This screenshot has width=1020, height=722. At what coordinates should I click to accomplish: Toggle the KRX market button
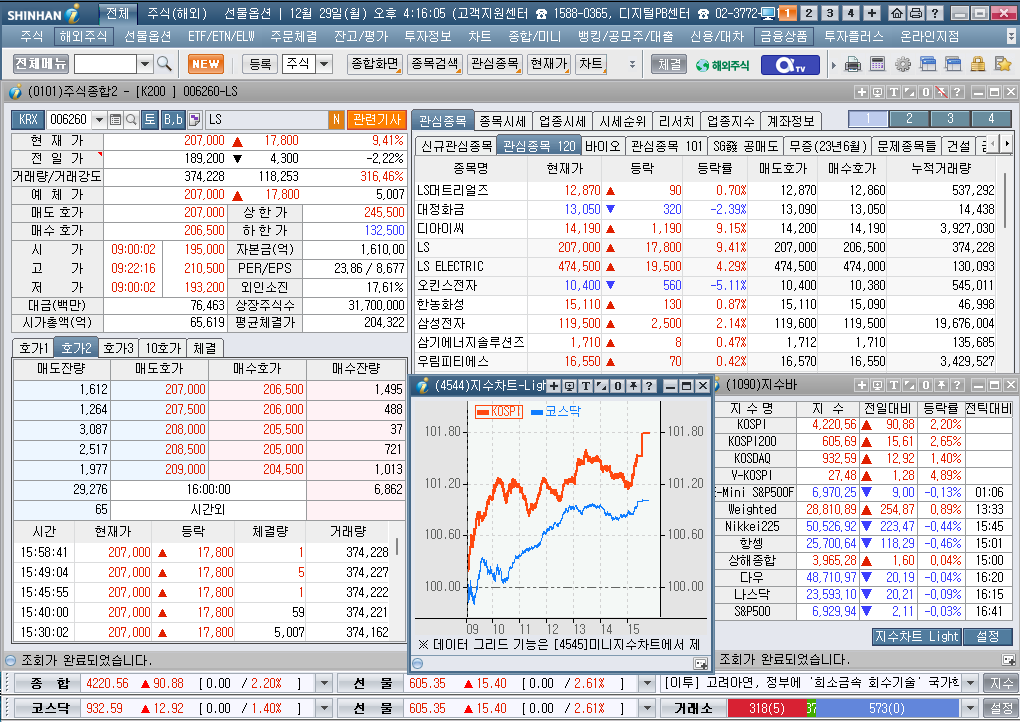[28, 120]
